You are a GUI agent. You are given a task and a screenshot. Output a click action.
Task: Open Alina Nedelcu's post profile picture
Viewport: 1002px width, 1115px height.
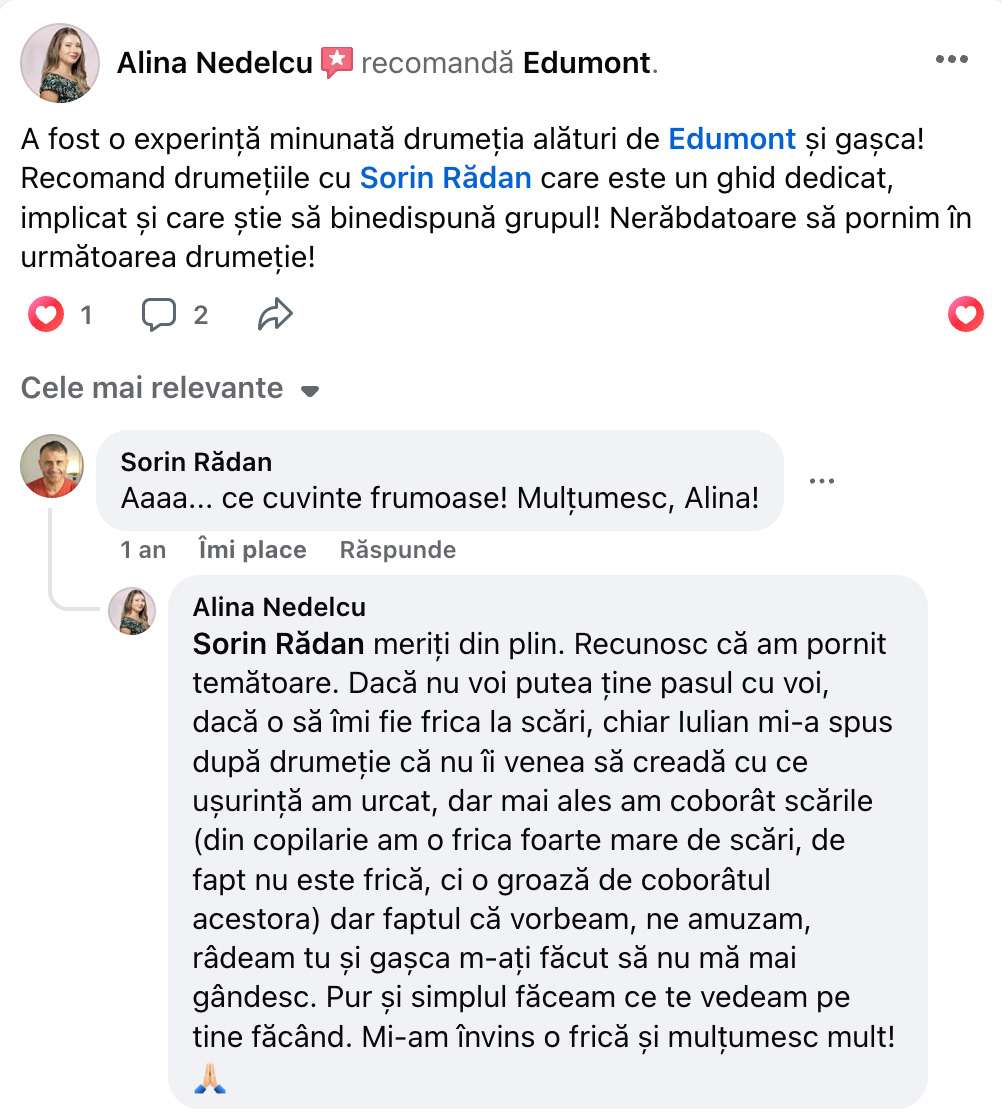60,62
